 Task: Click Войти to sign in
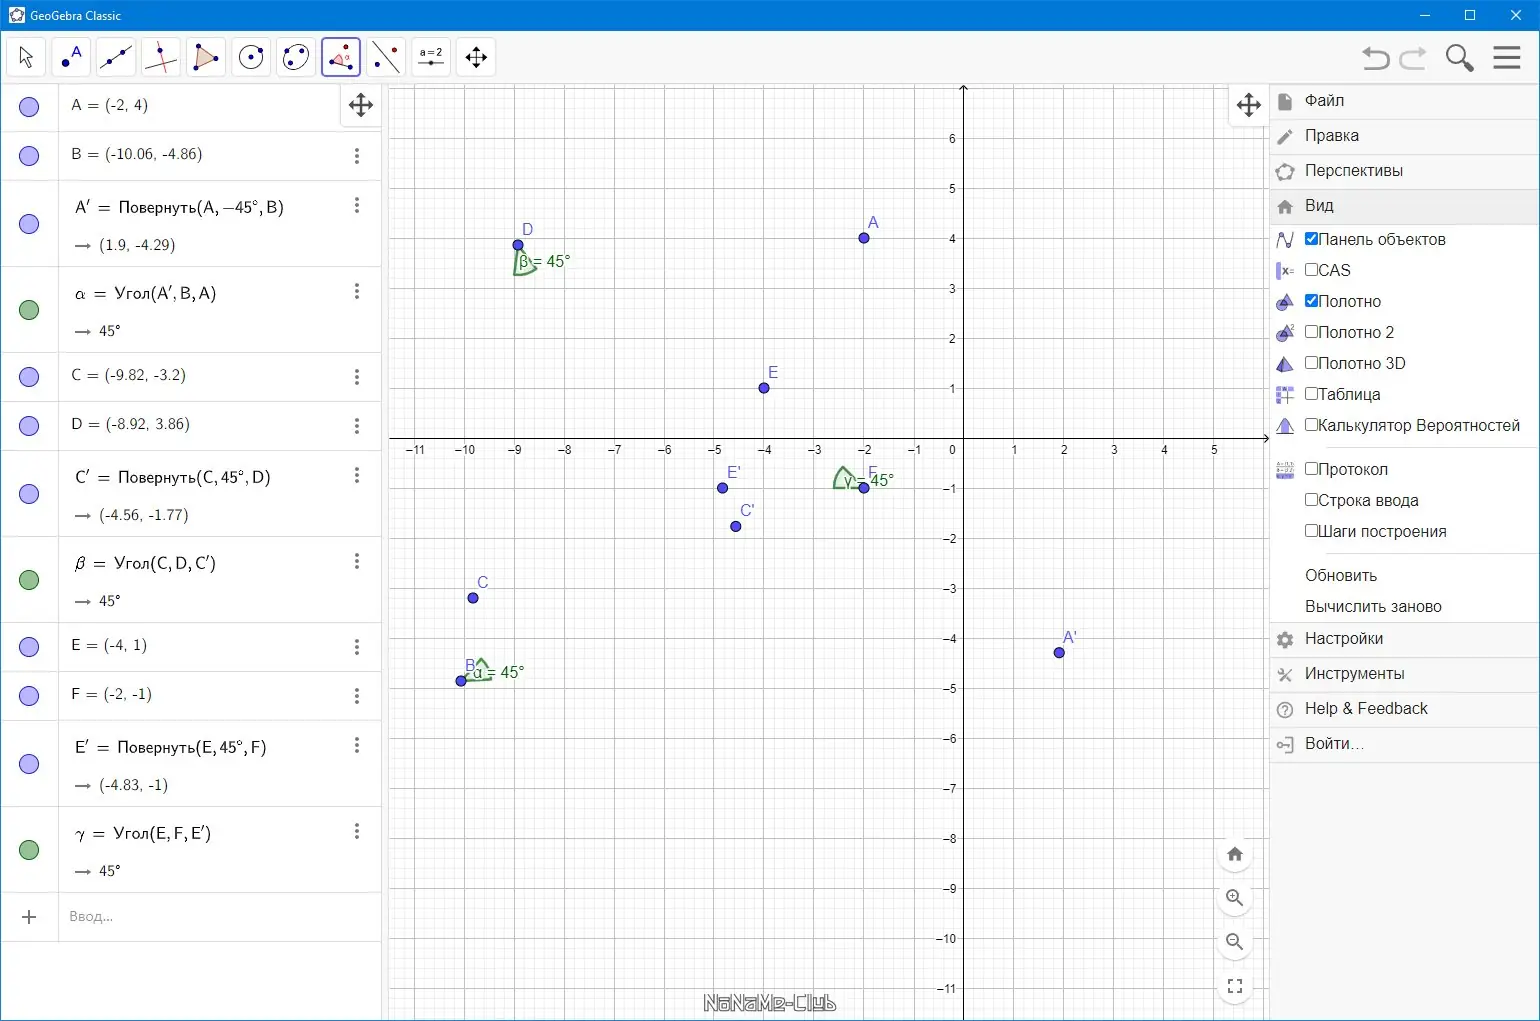pyautogui.click(x=1404, y=744)
